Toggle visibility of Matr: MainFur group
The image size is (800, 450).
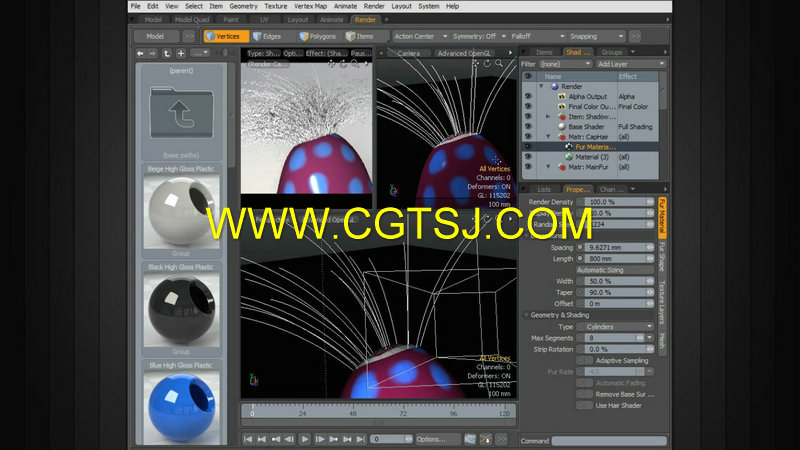pos(528,167)
